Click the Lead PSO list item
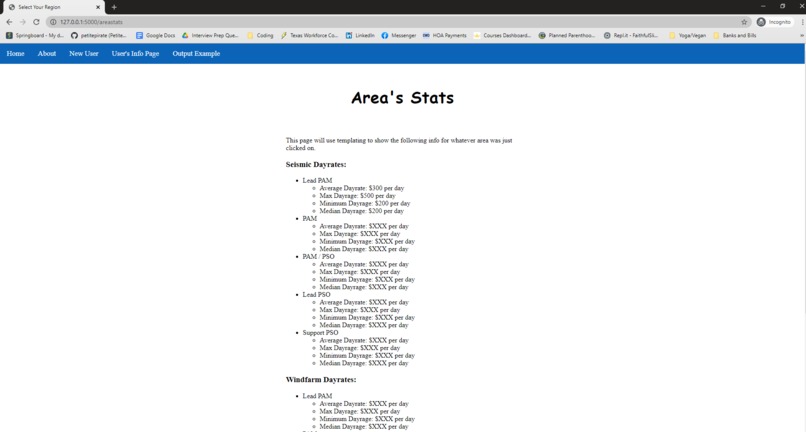Image resolution: width=806 pixels, height=432 pixels. (316, 295)
